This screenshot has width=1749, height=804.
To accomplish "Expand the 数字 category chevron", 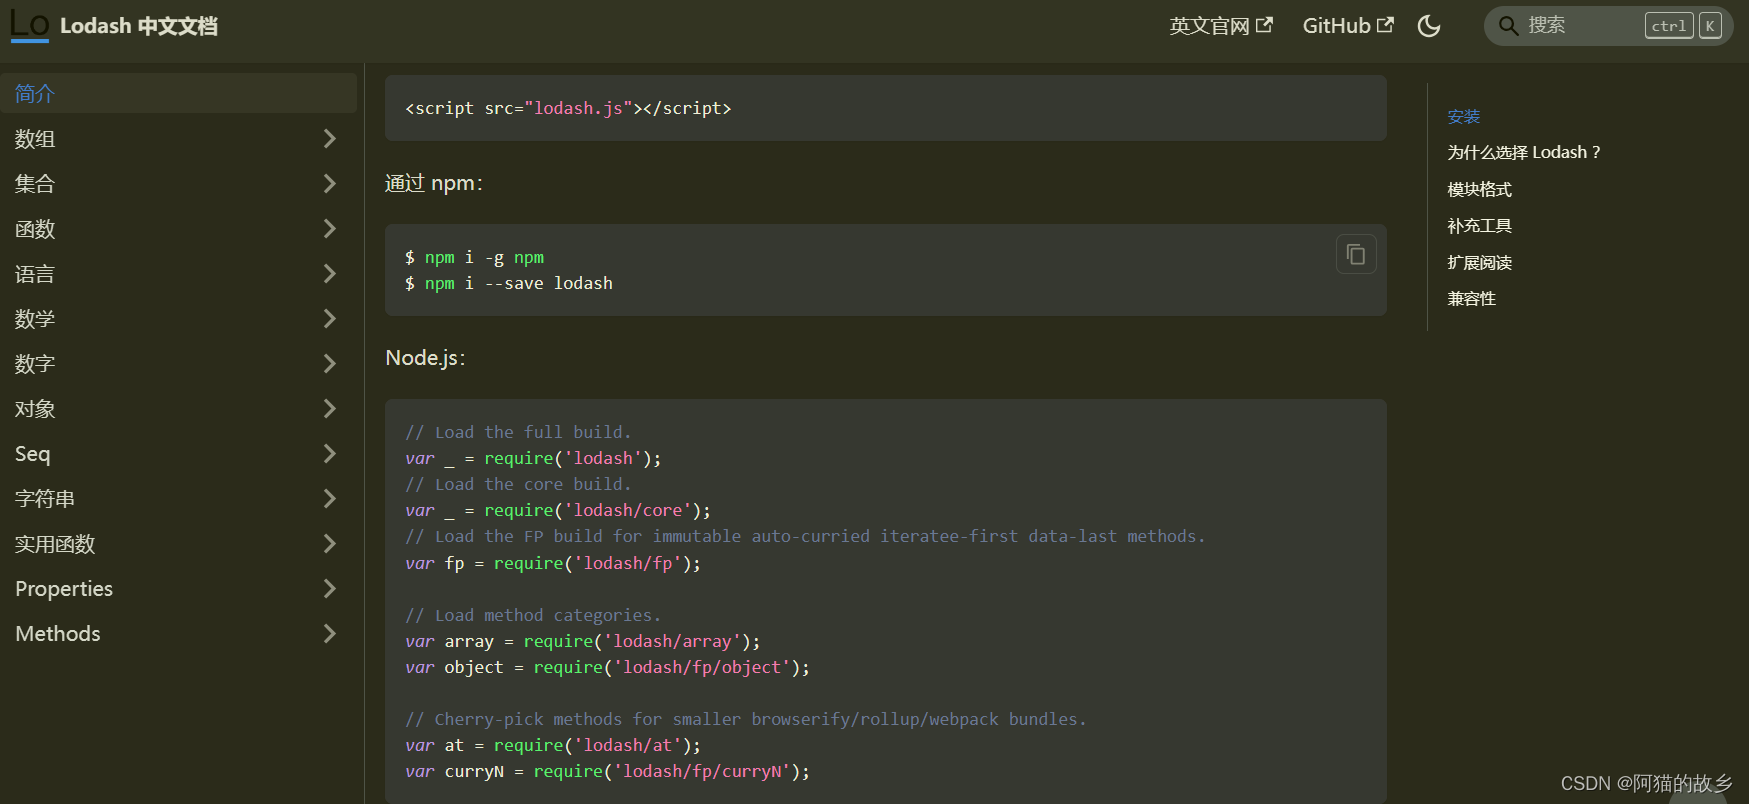I will 329,364.
